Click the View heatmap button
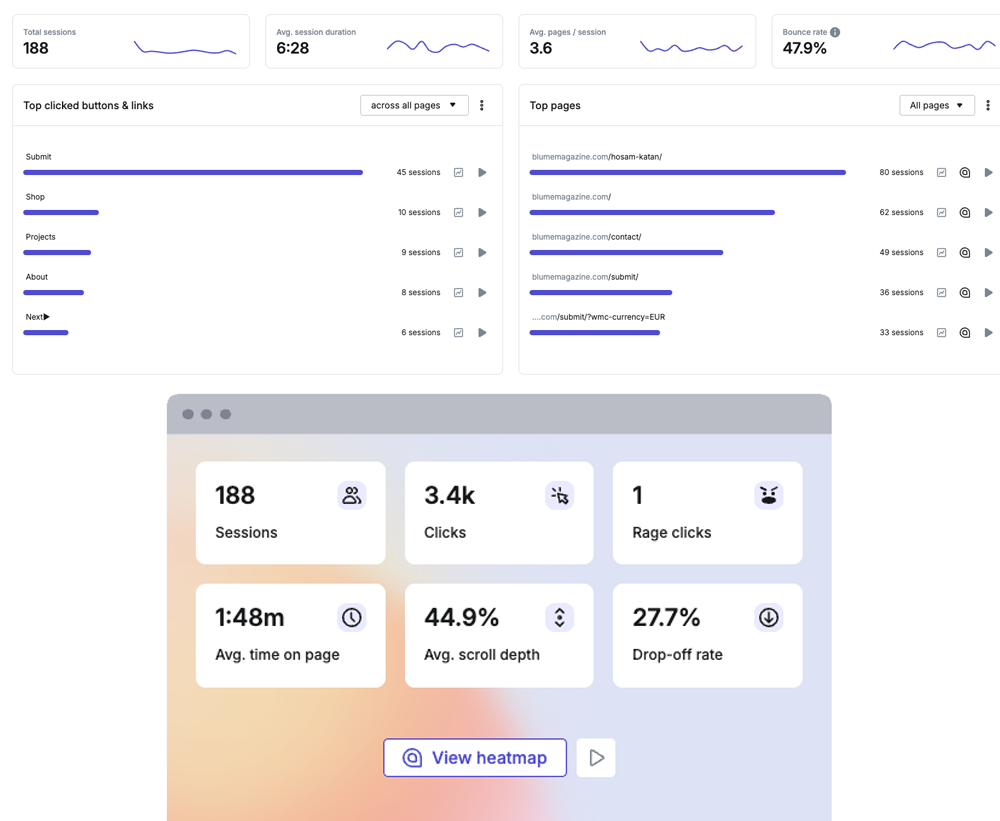Image resolution: width=1000 pixels, height=821 pixels. (x=474, y=757)
